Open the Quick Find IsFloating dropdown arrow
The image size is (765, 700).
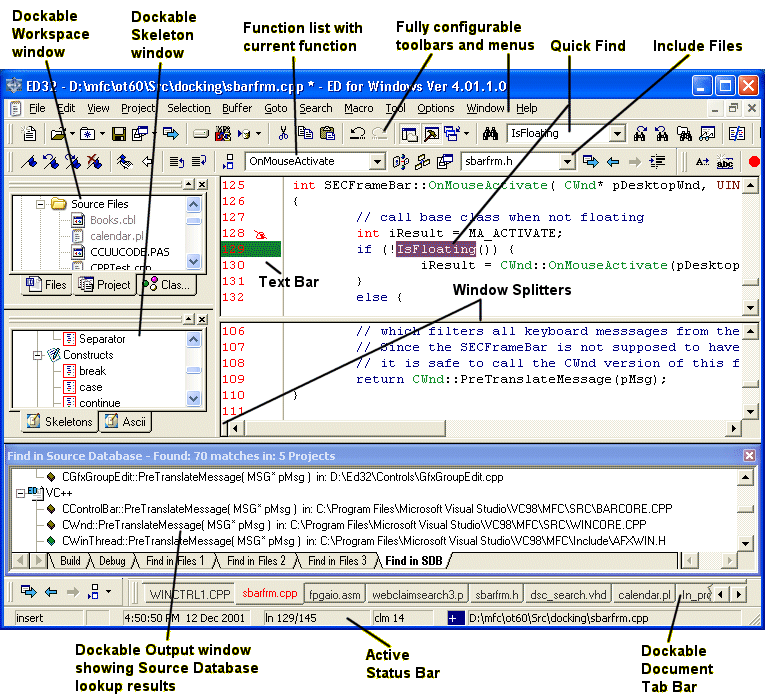[x=617, y=134]
